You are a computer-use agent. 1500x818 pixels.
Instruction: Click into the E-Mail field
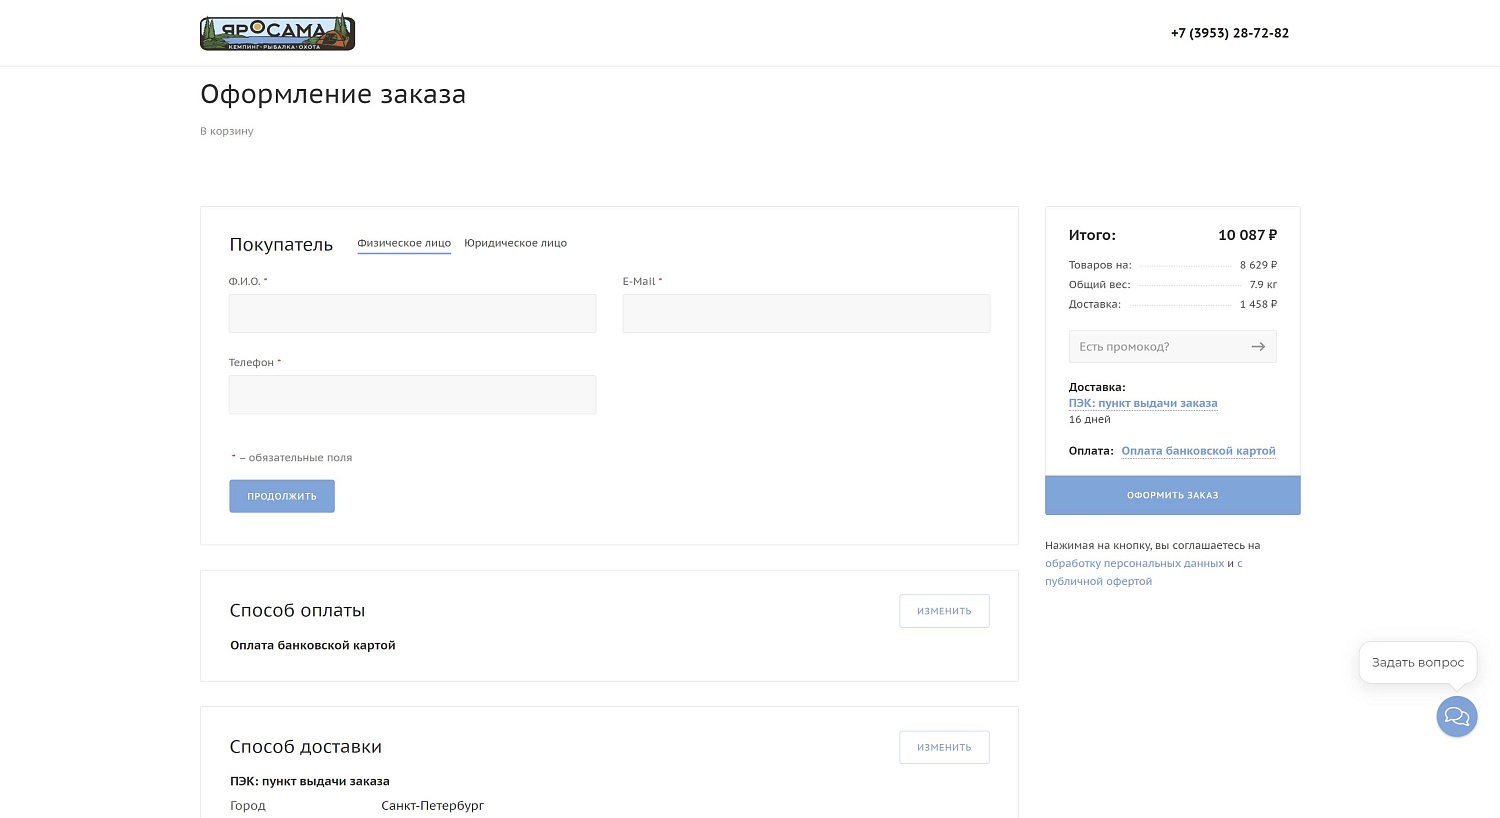click(x=806, y=314)
